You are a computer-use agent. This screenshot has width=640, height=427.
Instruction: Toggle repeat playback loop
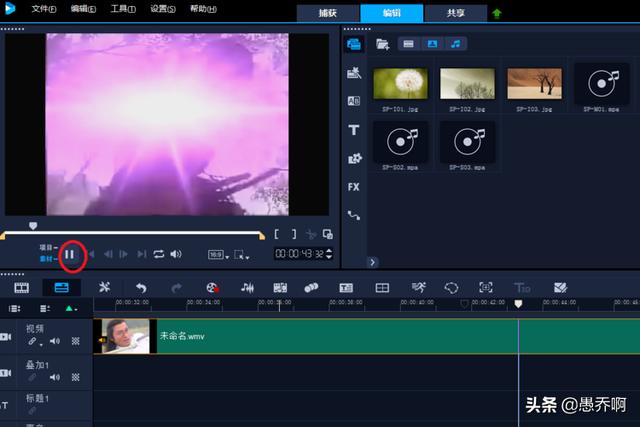pyautogui.click(x=159, y=254)
